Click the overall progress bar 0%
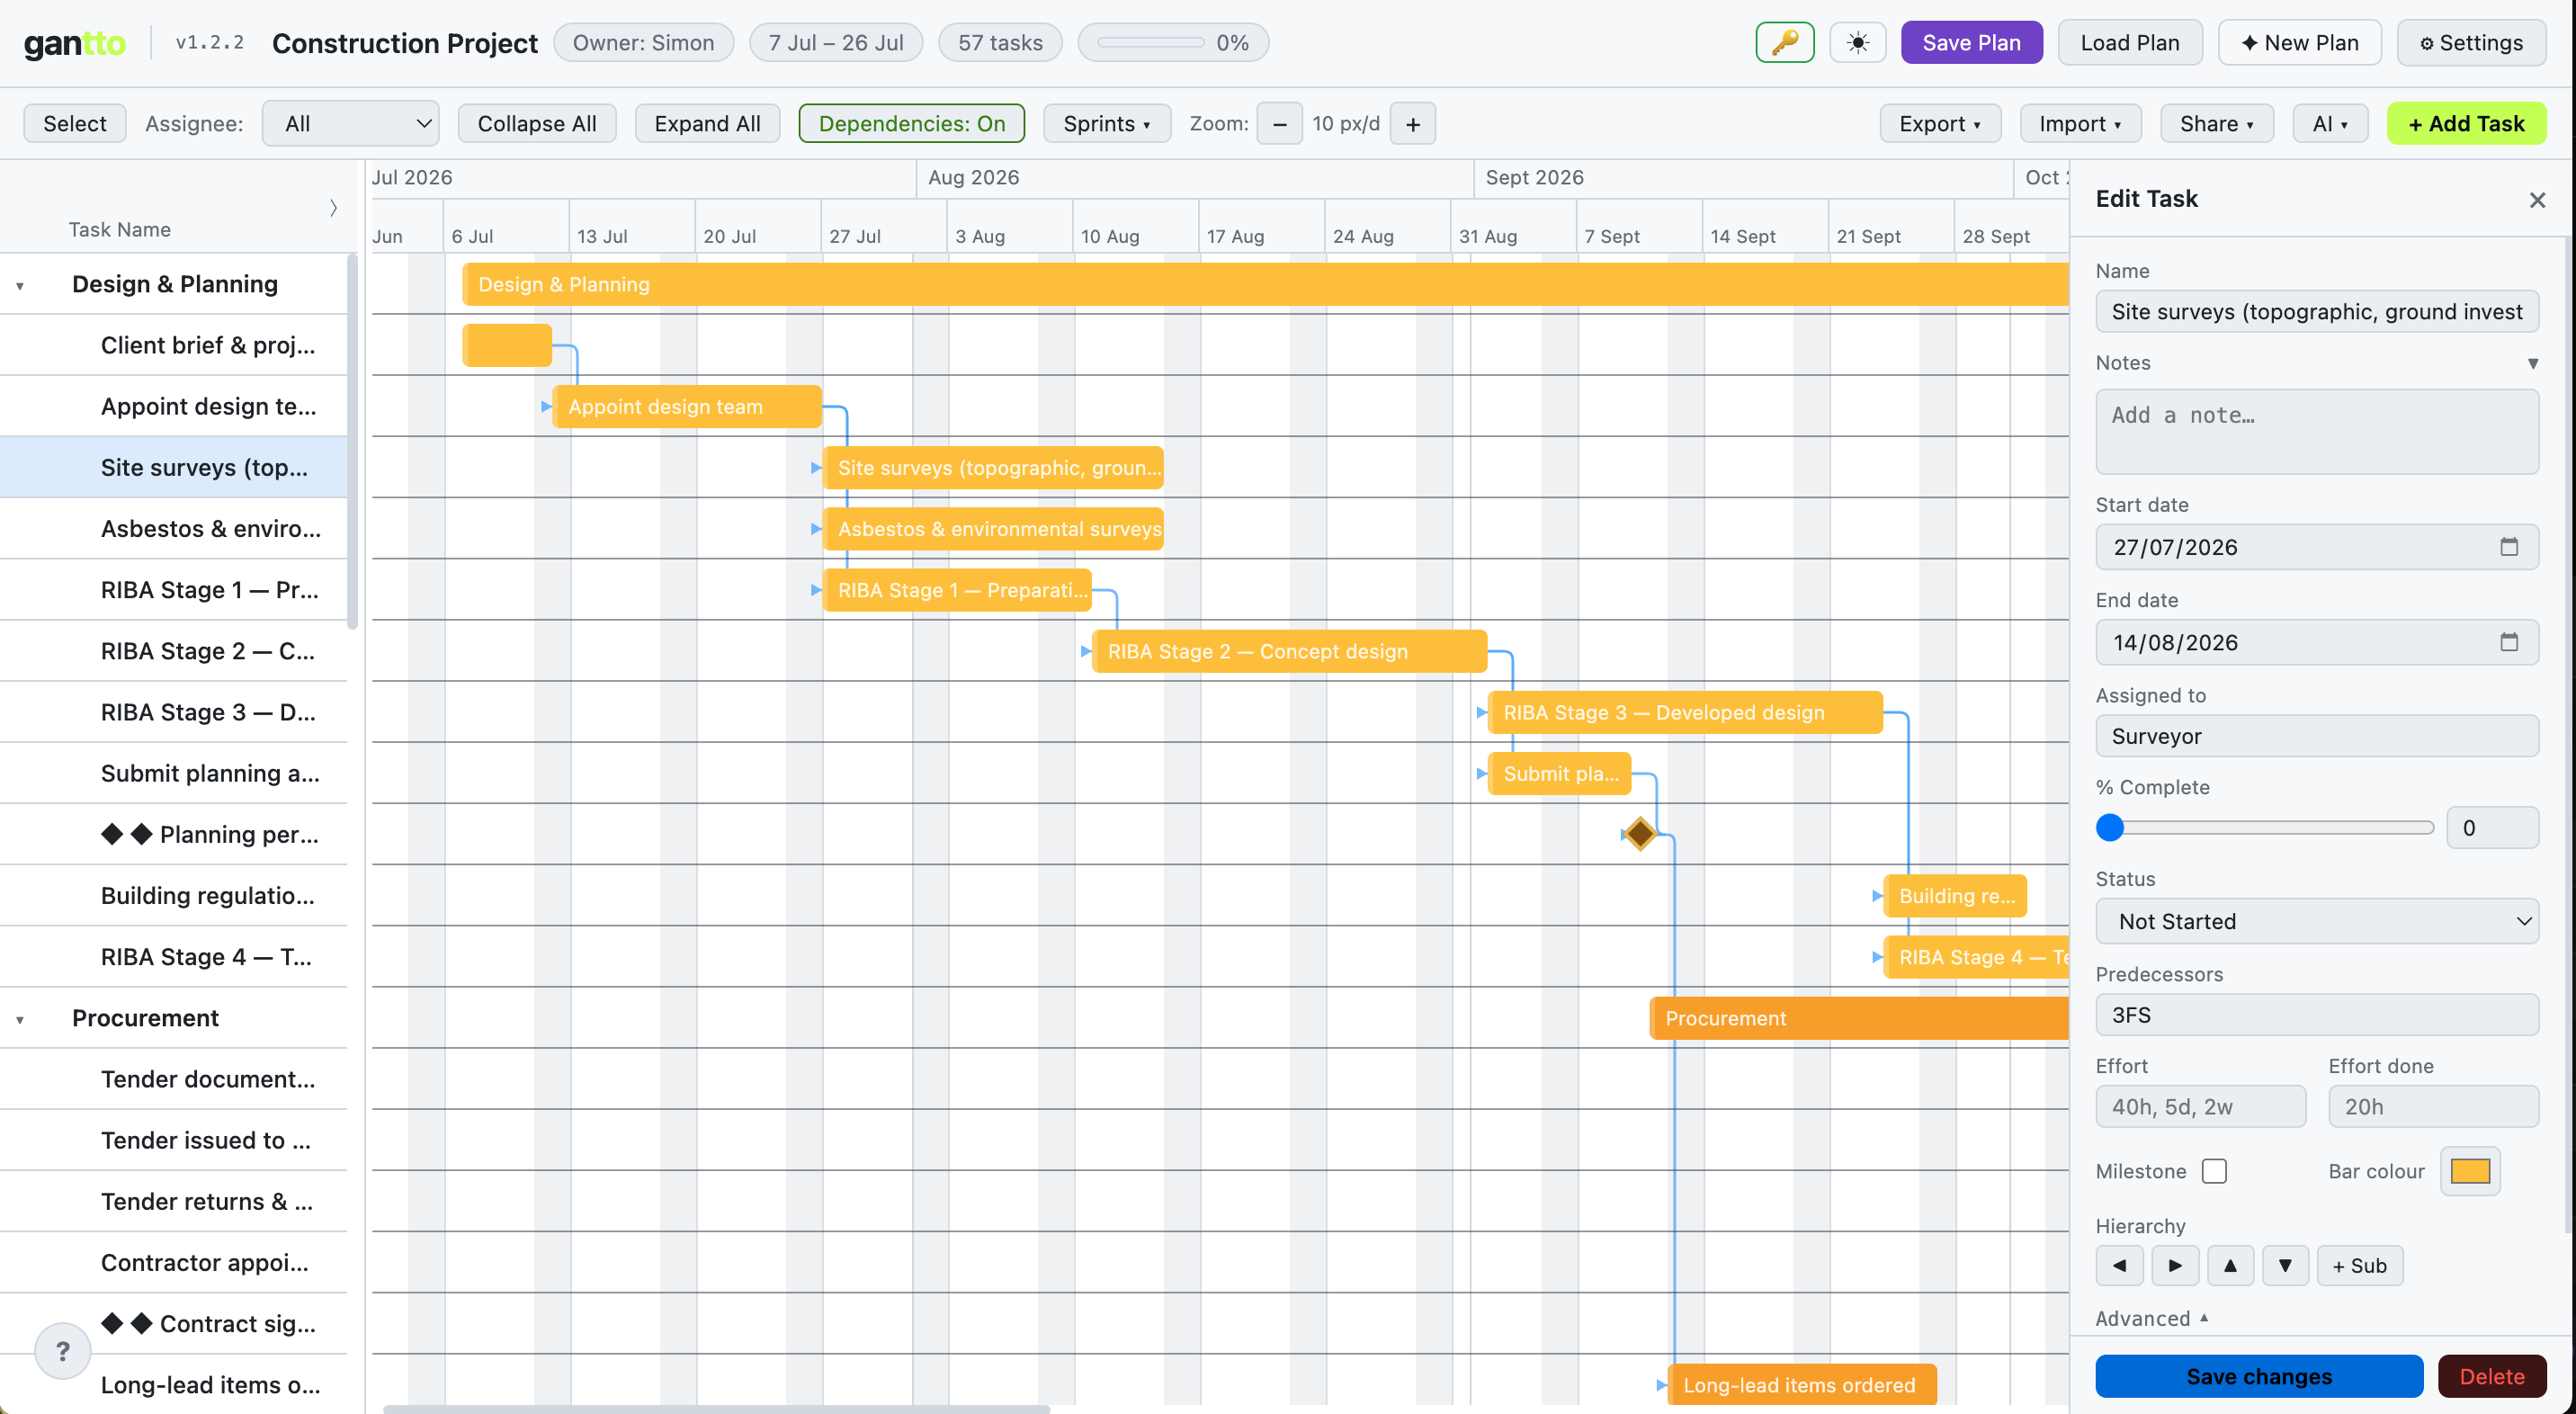 (1173, 43)
